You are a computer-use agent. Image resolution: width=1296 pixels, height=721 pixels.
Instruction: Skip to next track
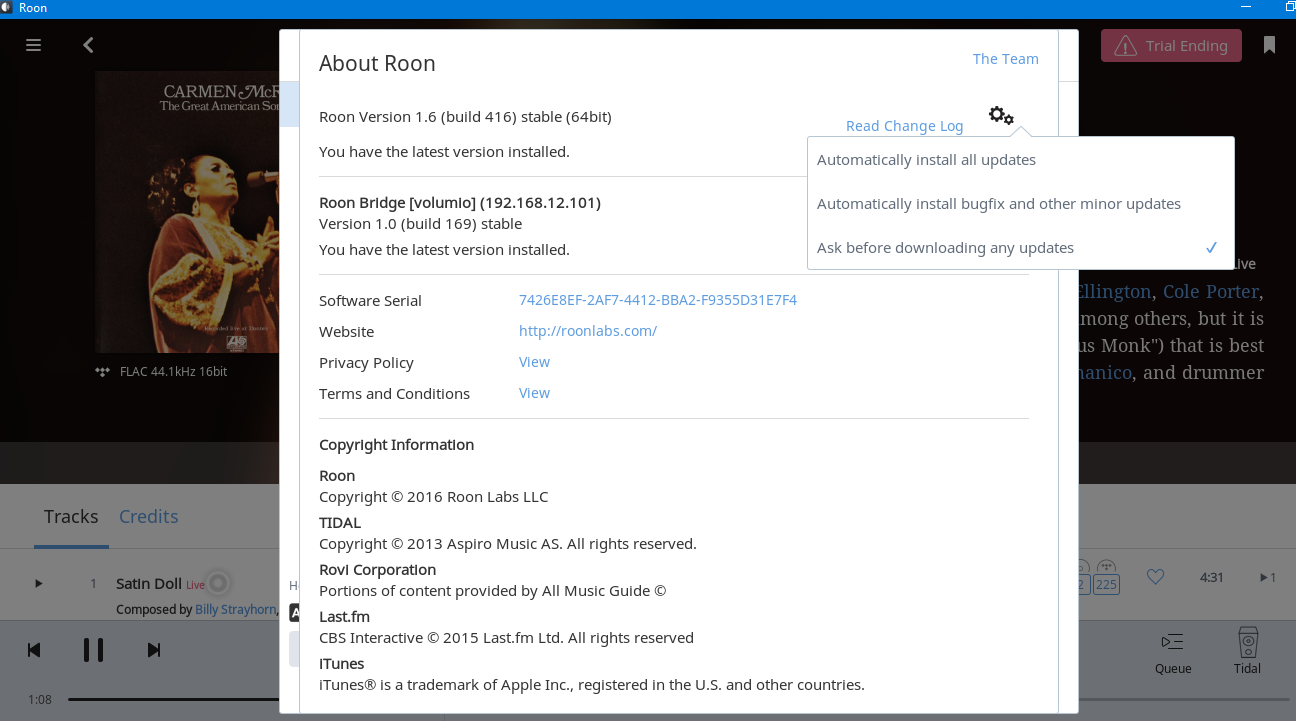click(x=154, y=650)
